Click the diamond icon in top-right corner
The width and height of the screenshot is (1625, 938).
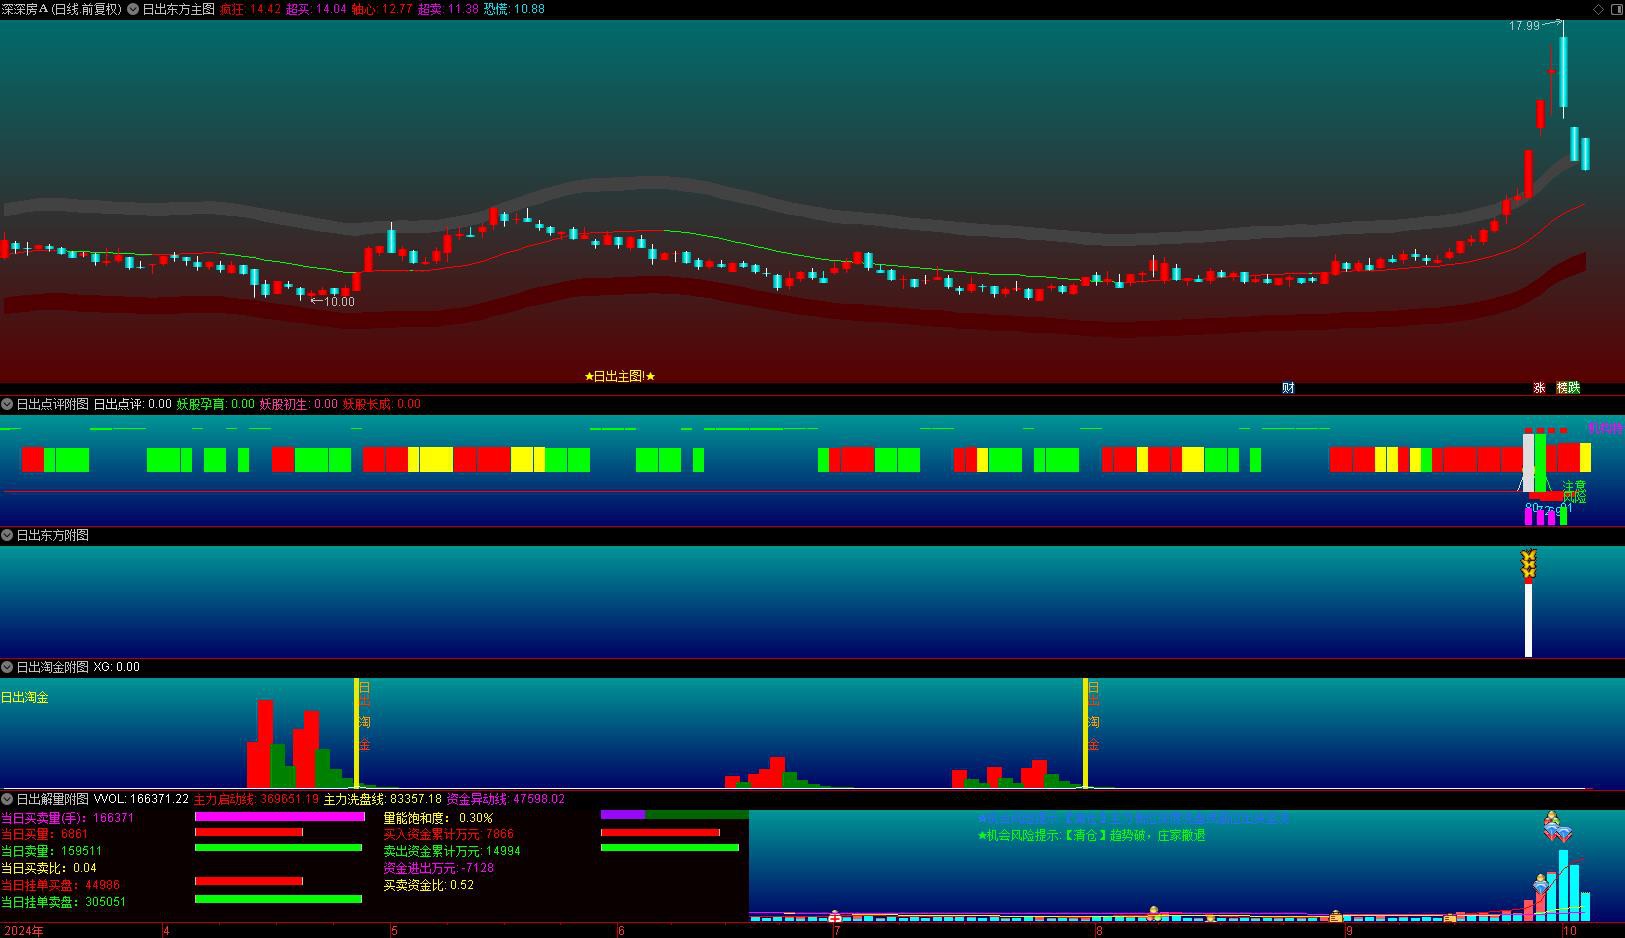pyautogui.click(x=1598, y=9)
